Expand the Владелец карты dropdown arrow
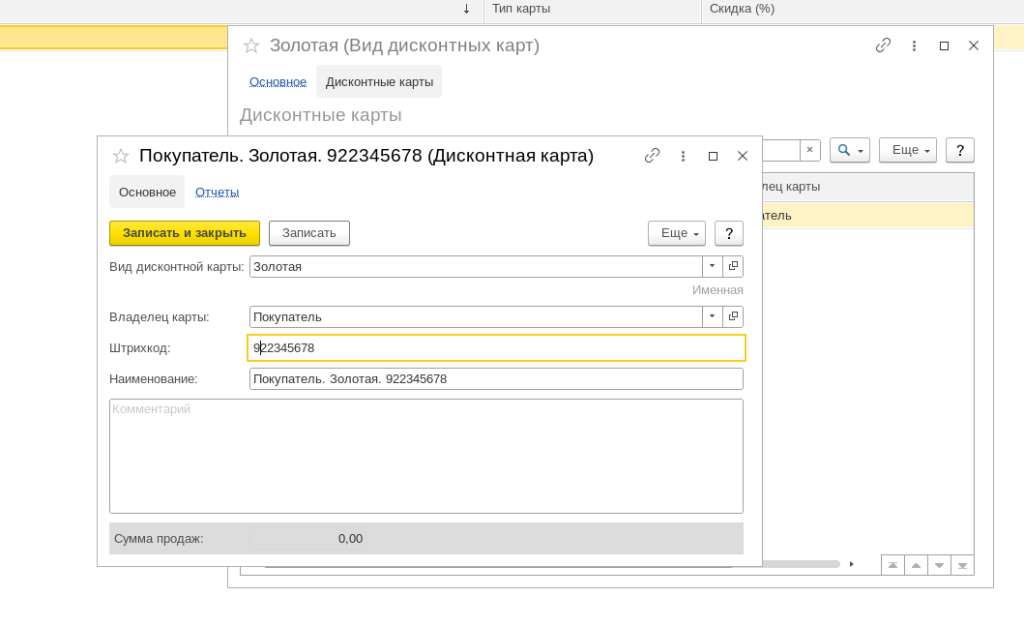1024x626 pixels. click(712, 317)
